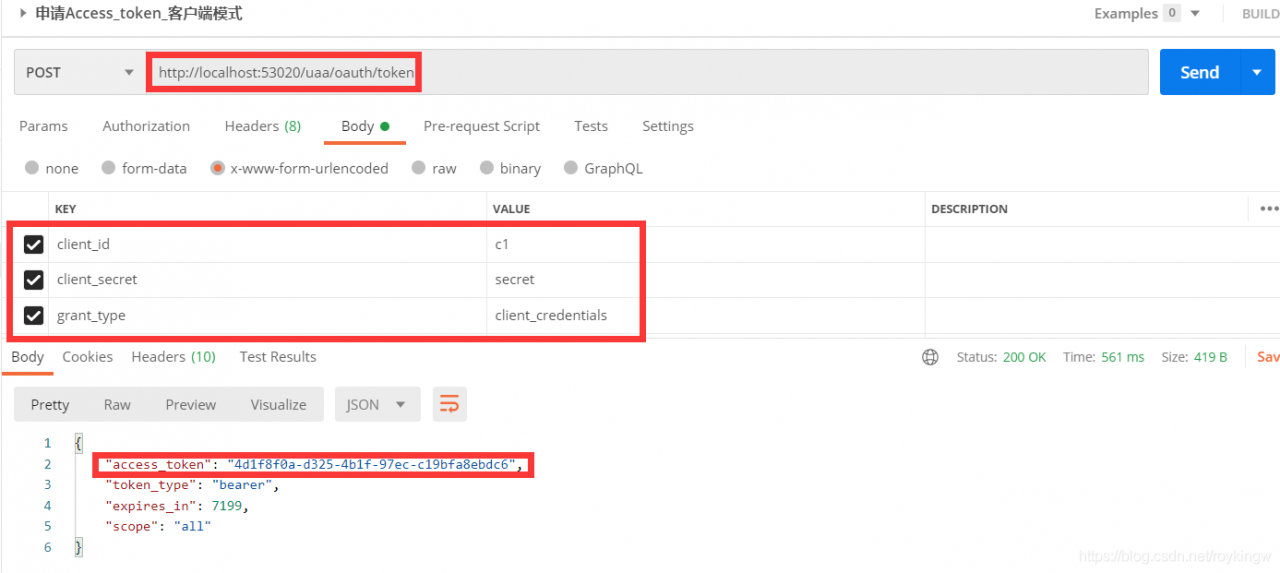Viewport: 1280px width, 573px height.
Task: Click the secret value cell
Action: pyautogui.click(x=705, y=280)
